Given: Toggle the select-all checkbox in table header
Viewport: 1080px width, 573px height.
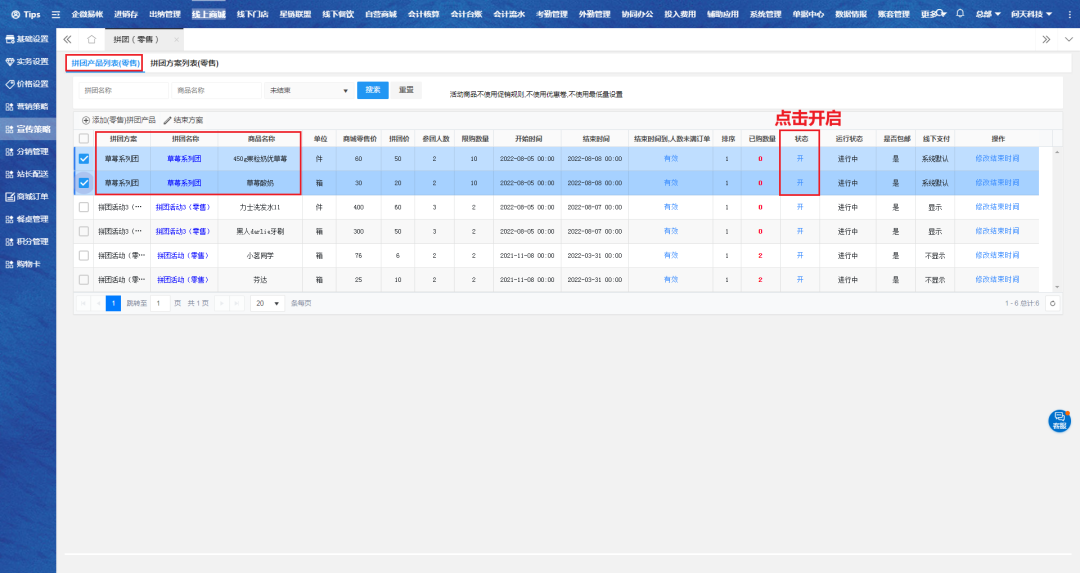Looking at the screenshot, I should (84, 139).
